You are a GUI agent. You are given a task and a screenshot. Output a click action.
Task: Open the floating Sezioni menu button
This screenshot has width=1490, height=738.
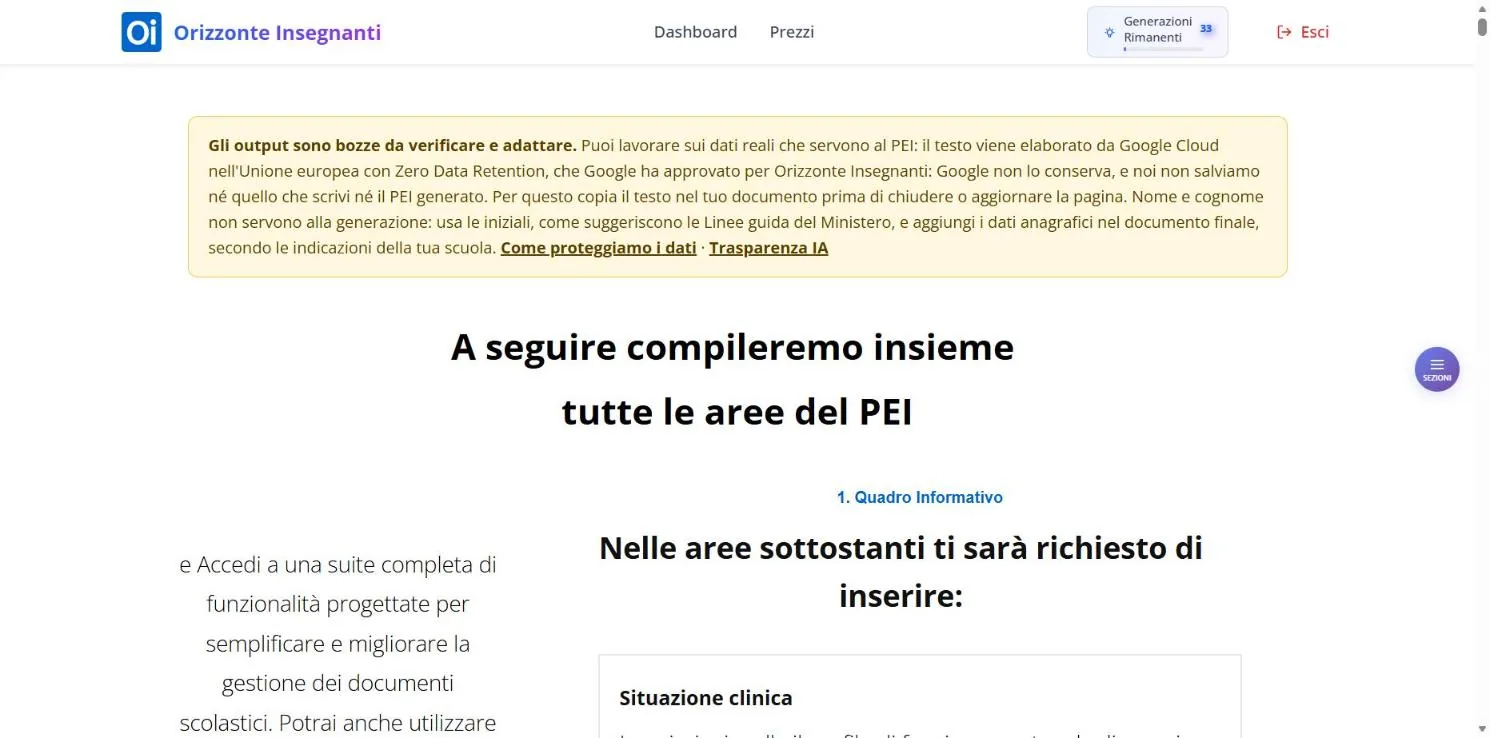(1437, 369)
